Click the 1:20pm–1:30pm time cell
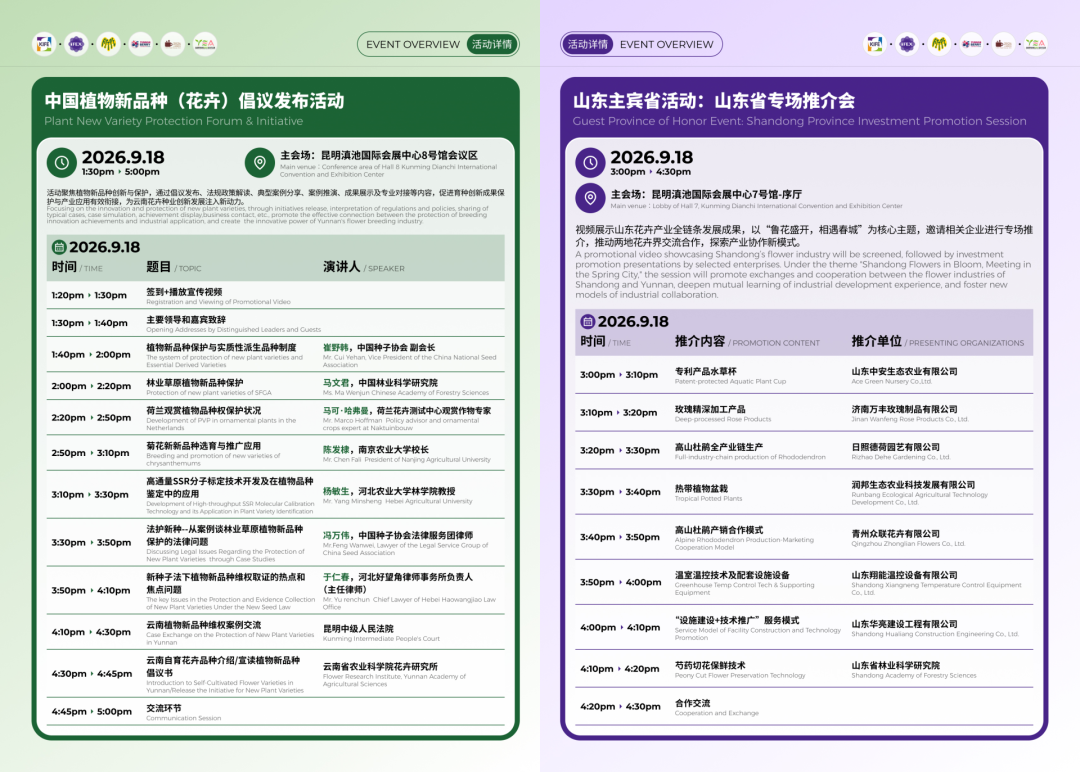This screenshot has width=1080, height=772. tap(89, 295)
